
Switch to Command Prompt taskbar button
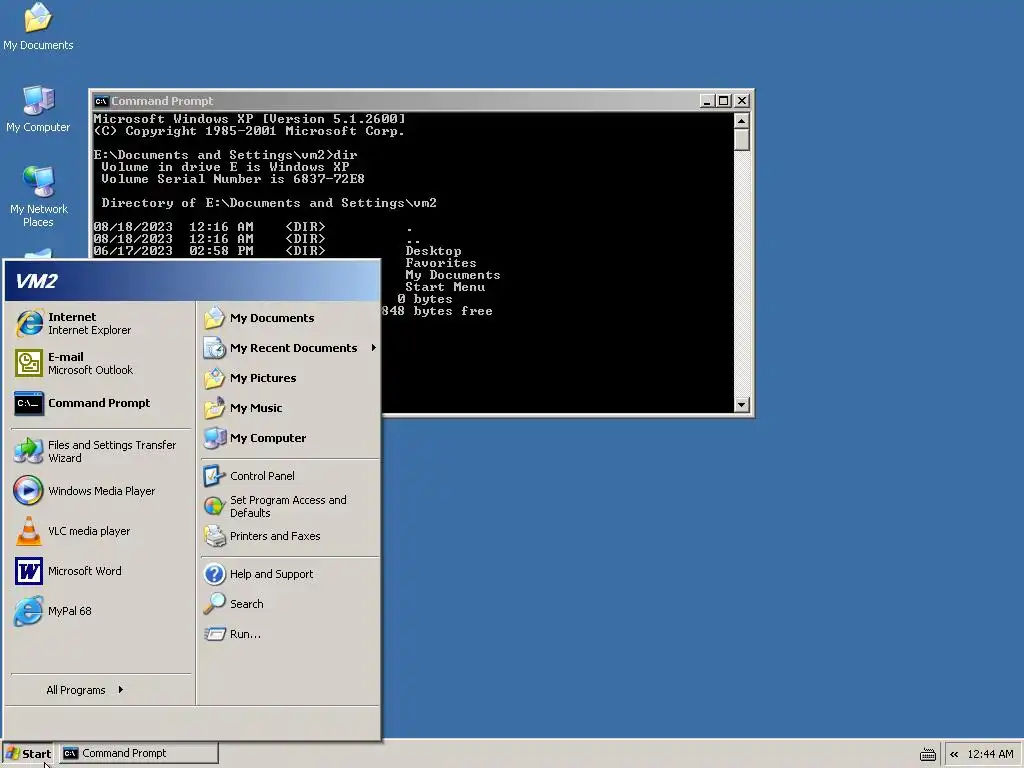click(x=138, y=753)
